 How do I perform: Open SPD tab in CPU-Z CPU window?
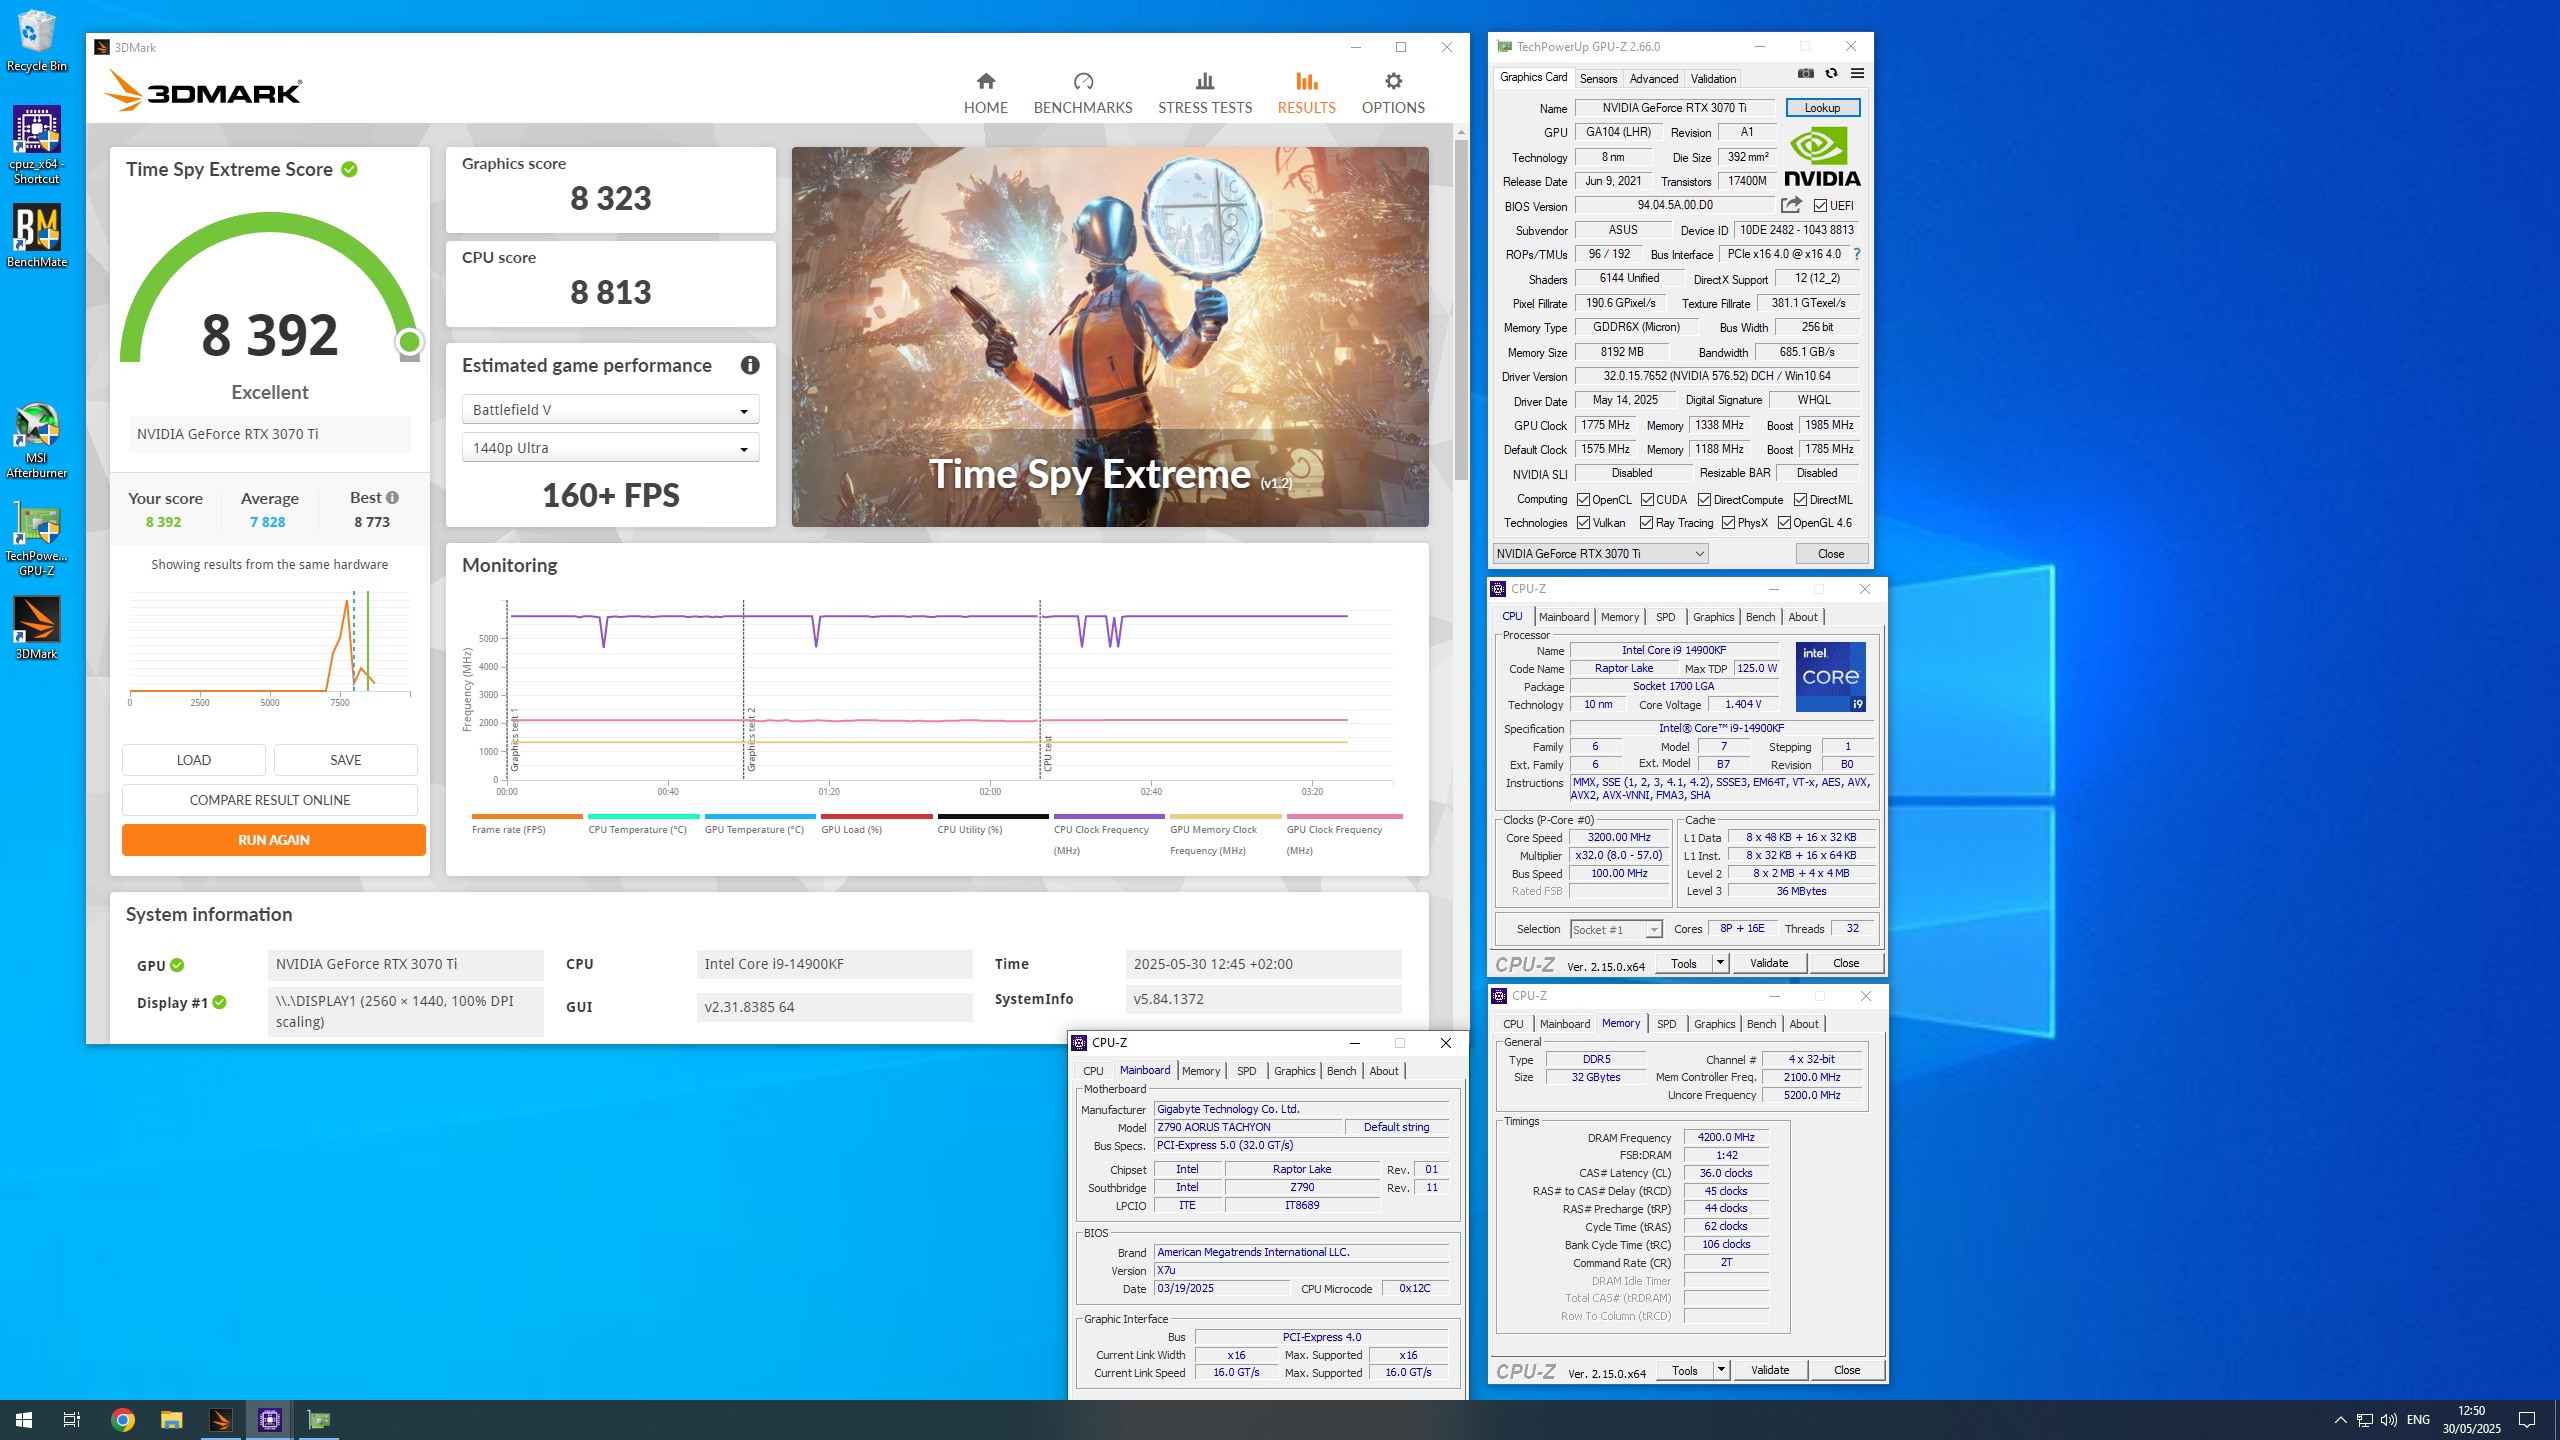pos(1665,617)
